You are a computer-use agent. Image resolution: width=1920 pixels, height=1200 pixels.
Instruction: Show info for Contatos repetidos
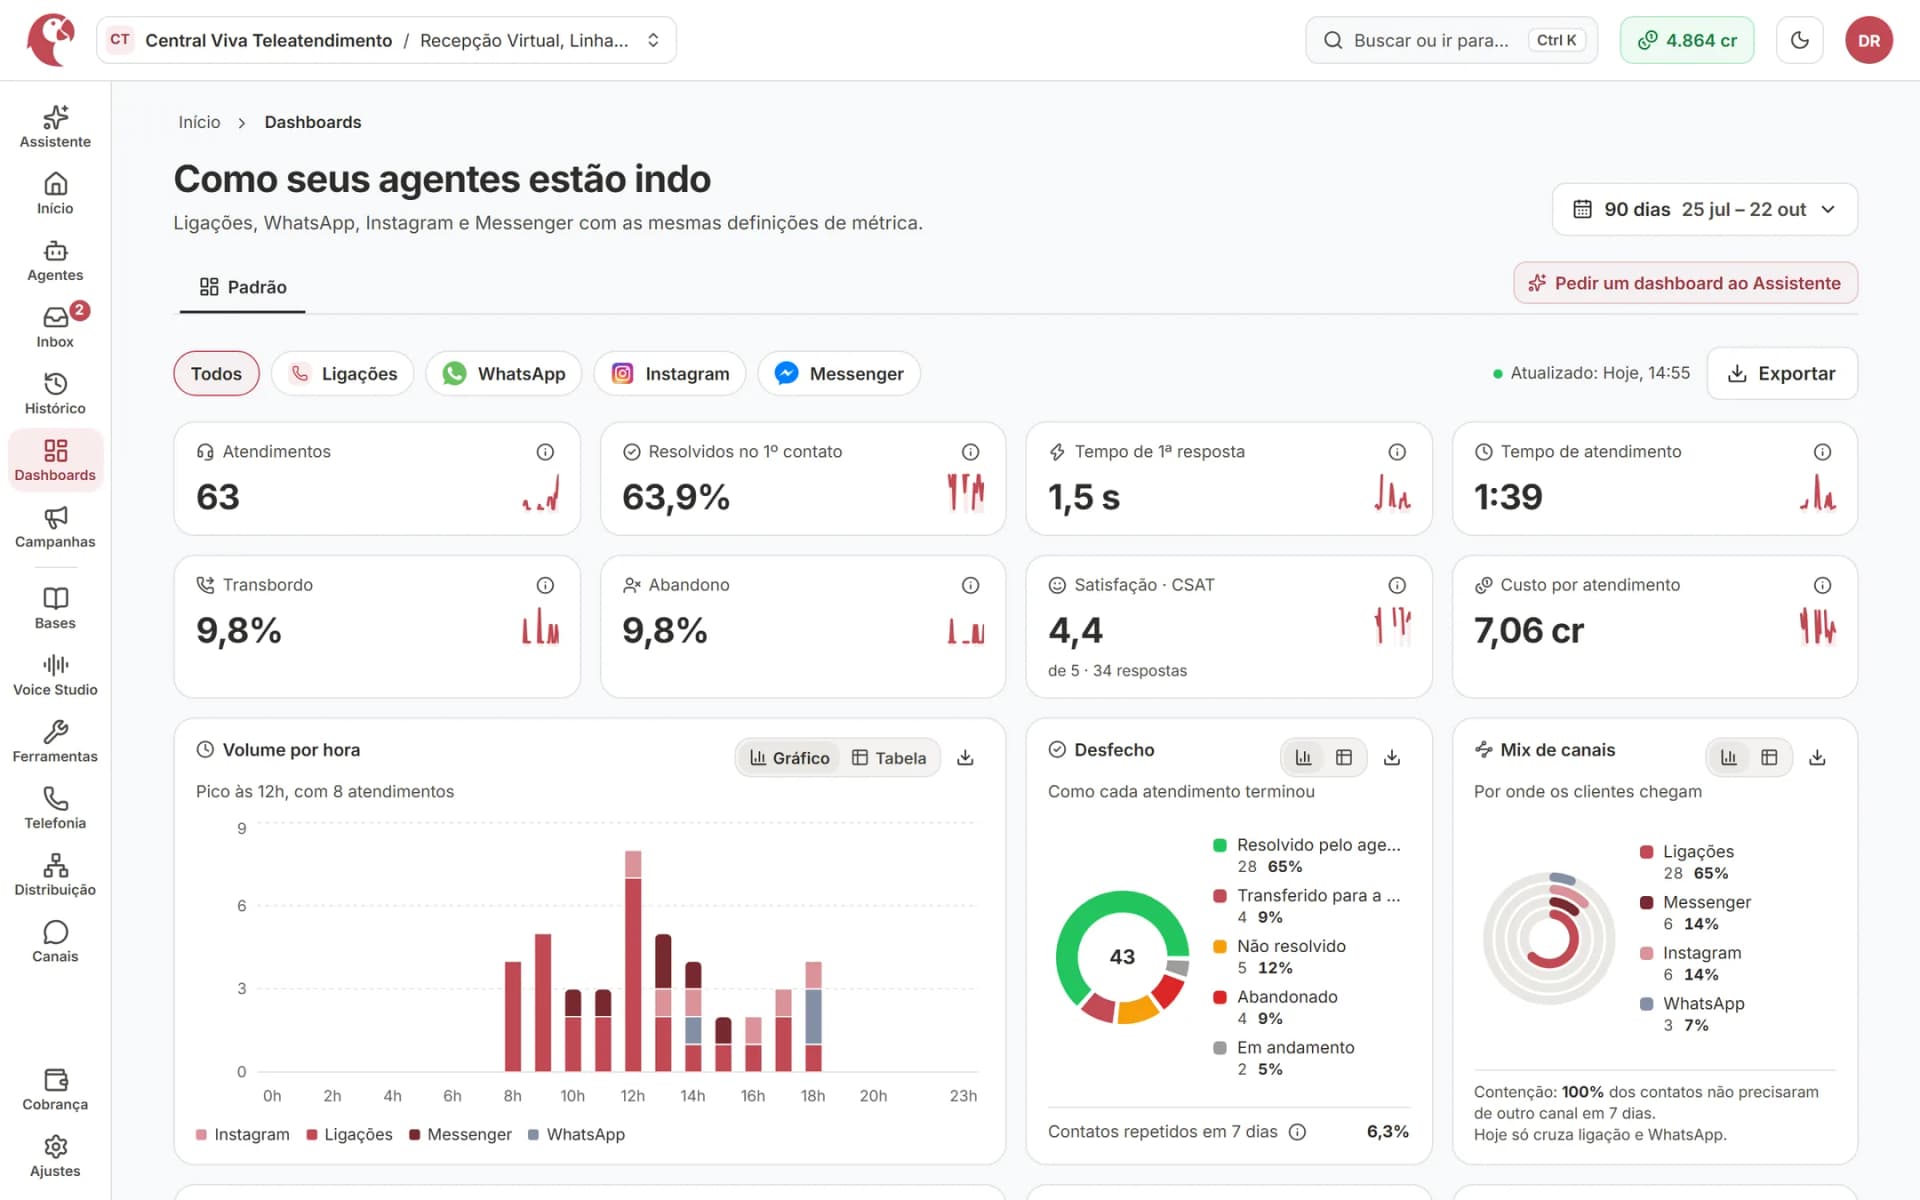tap(1297, 1132)
